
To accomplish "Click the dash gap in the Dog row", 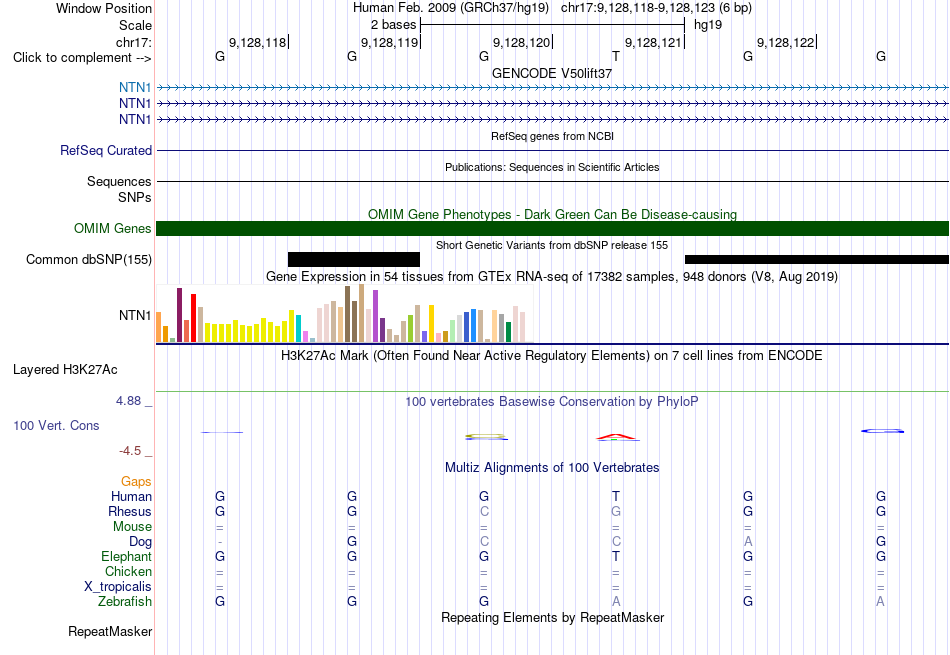I will (220, 541).
